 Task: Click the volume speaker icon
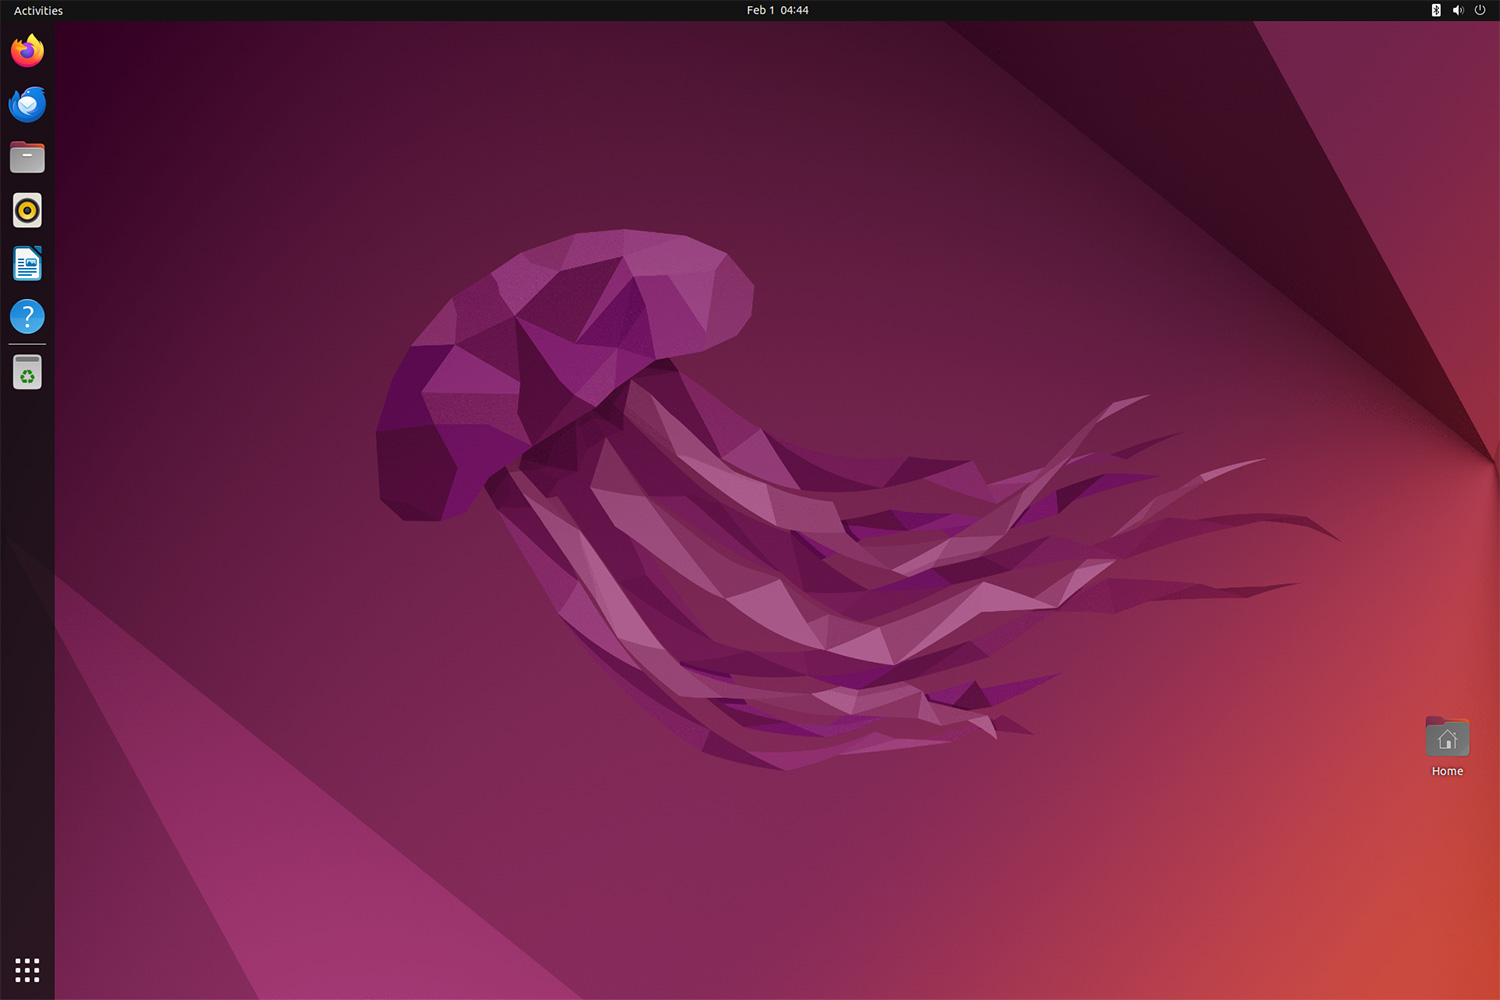(1458, 10)
